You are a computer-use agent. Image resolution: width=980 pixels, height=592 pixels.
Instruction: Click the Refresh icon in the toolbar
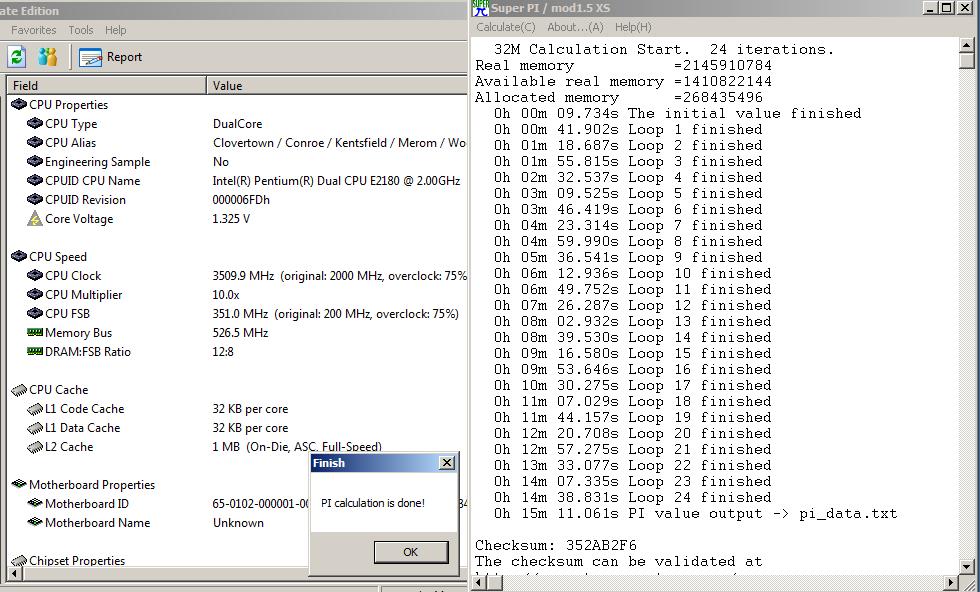(x=17, y=57)
